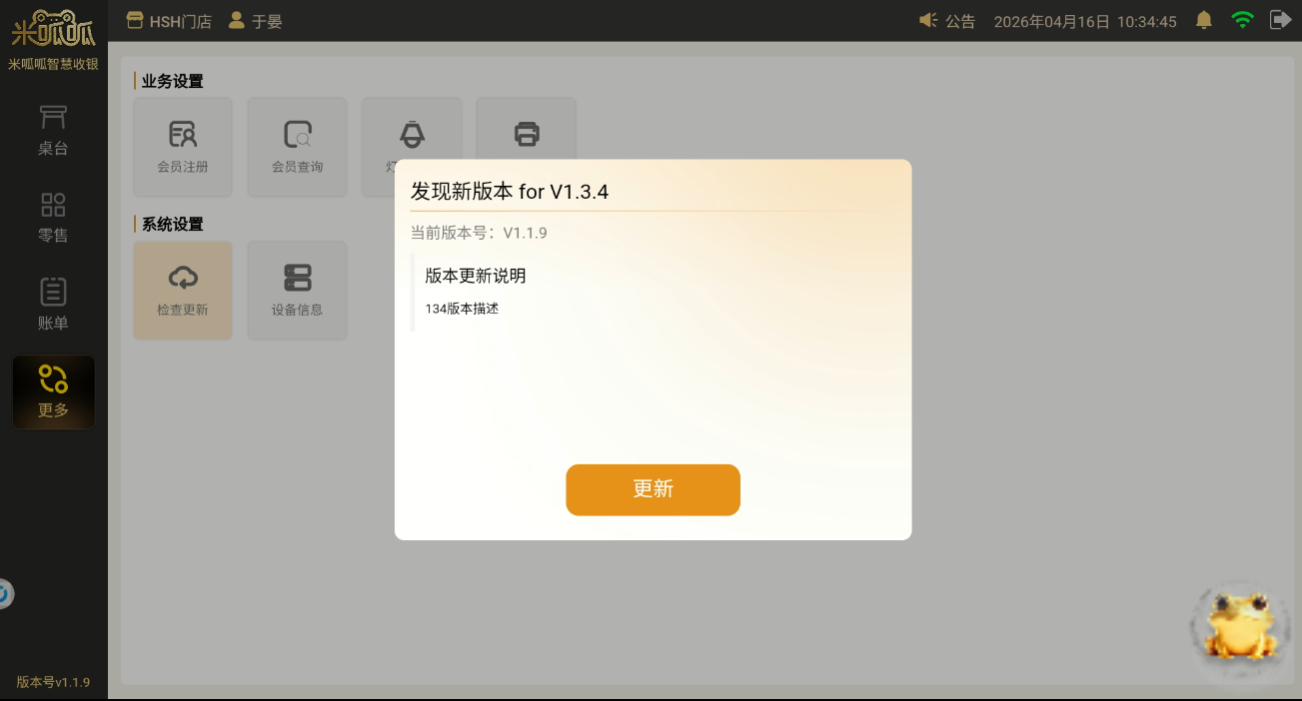Open the 会员注册 member registration tile
The height and width of the screenshot is (701, 1302).
183,146
